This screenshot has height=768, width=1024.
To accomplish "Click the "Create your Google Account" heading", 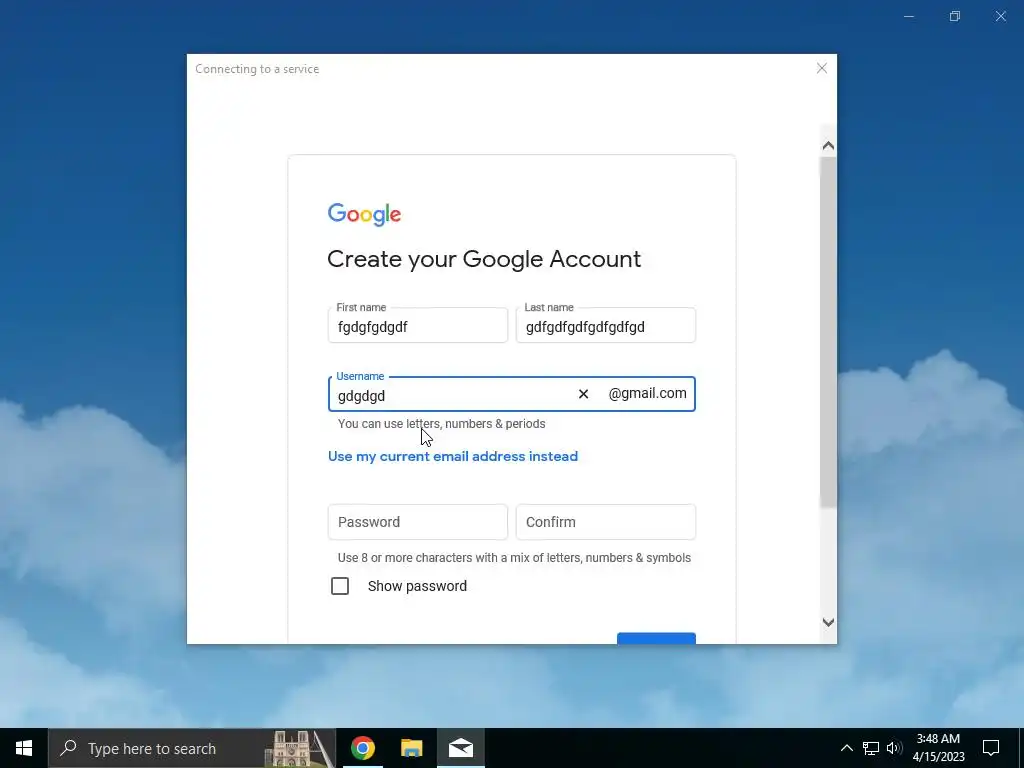I will click(484, 259).
